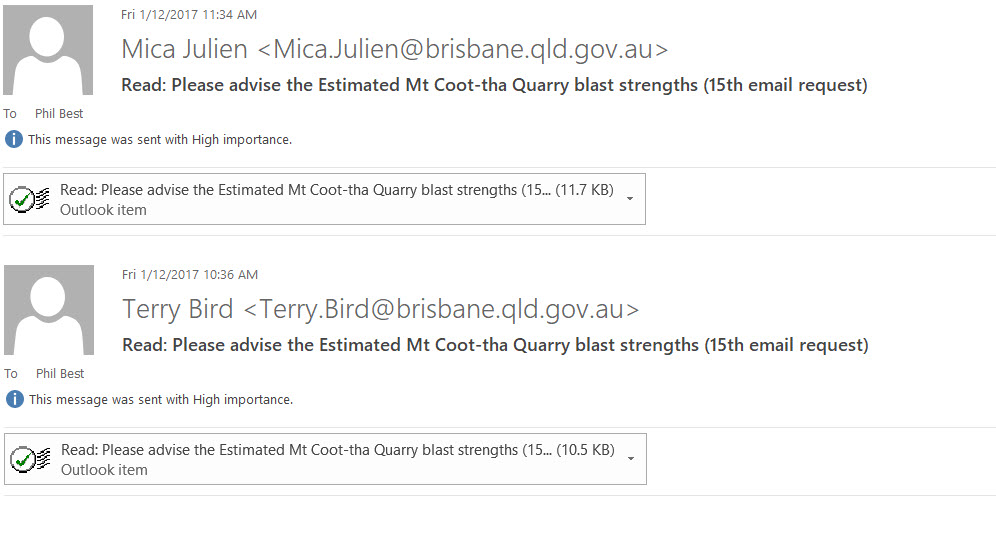Click Mica Julien's contact avatar picture
This screenshot has height=539, width=996.
pyautogui.click(x=48, y=50)
